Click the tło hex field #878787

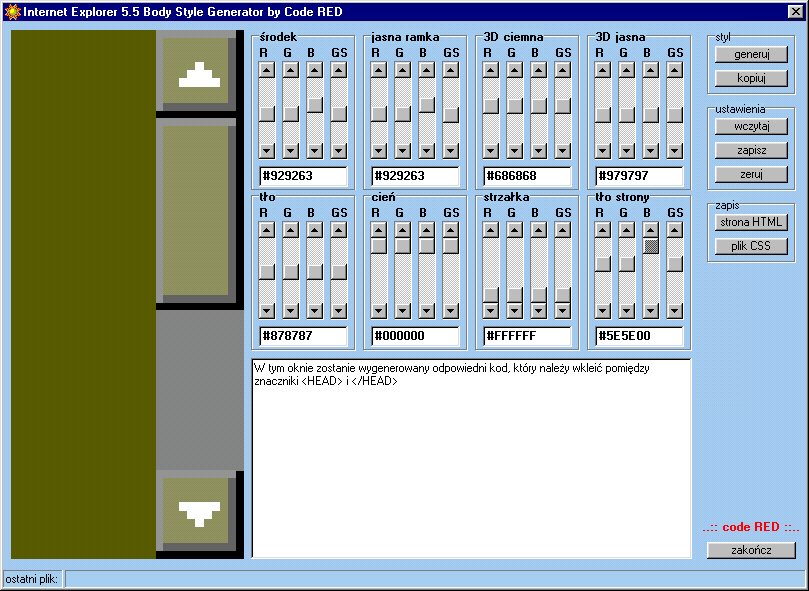point(303,336)
